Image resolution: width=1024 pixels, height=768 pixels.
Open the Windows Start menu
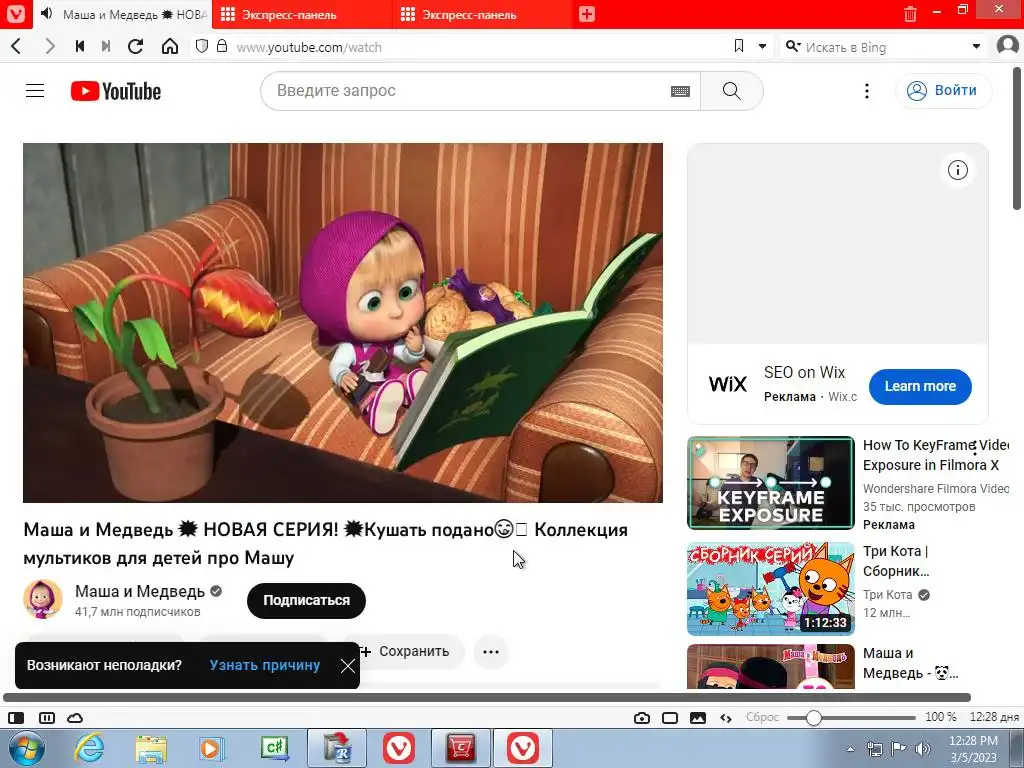click(26, 748)
